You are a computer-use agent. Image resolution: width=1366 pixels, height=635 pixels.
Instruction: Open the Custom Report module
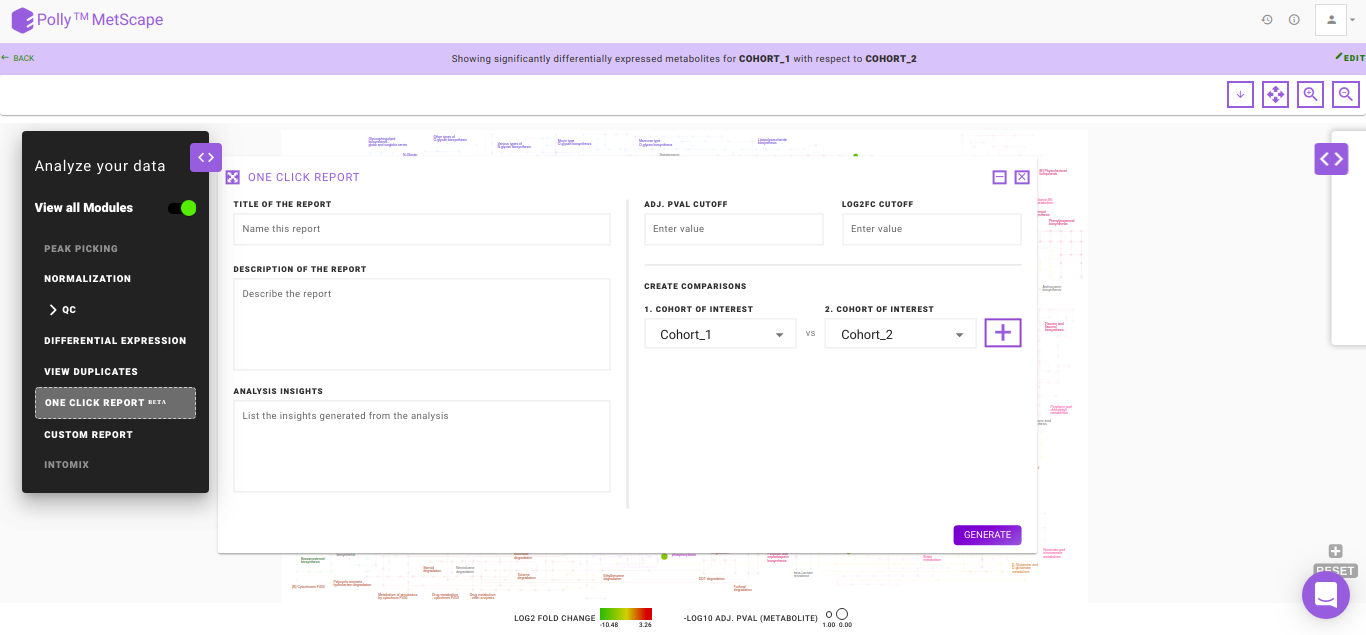[88, 435]
